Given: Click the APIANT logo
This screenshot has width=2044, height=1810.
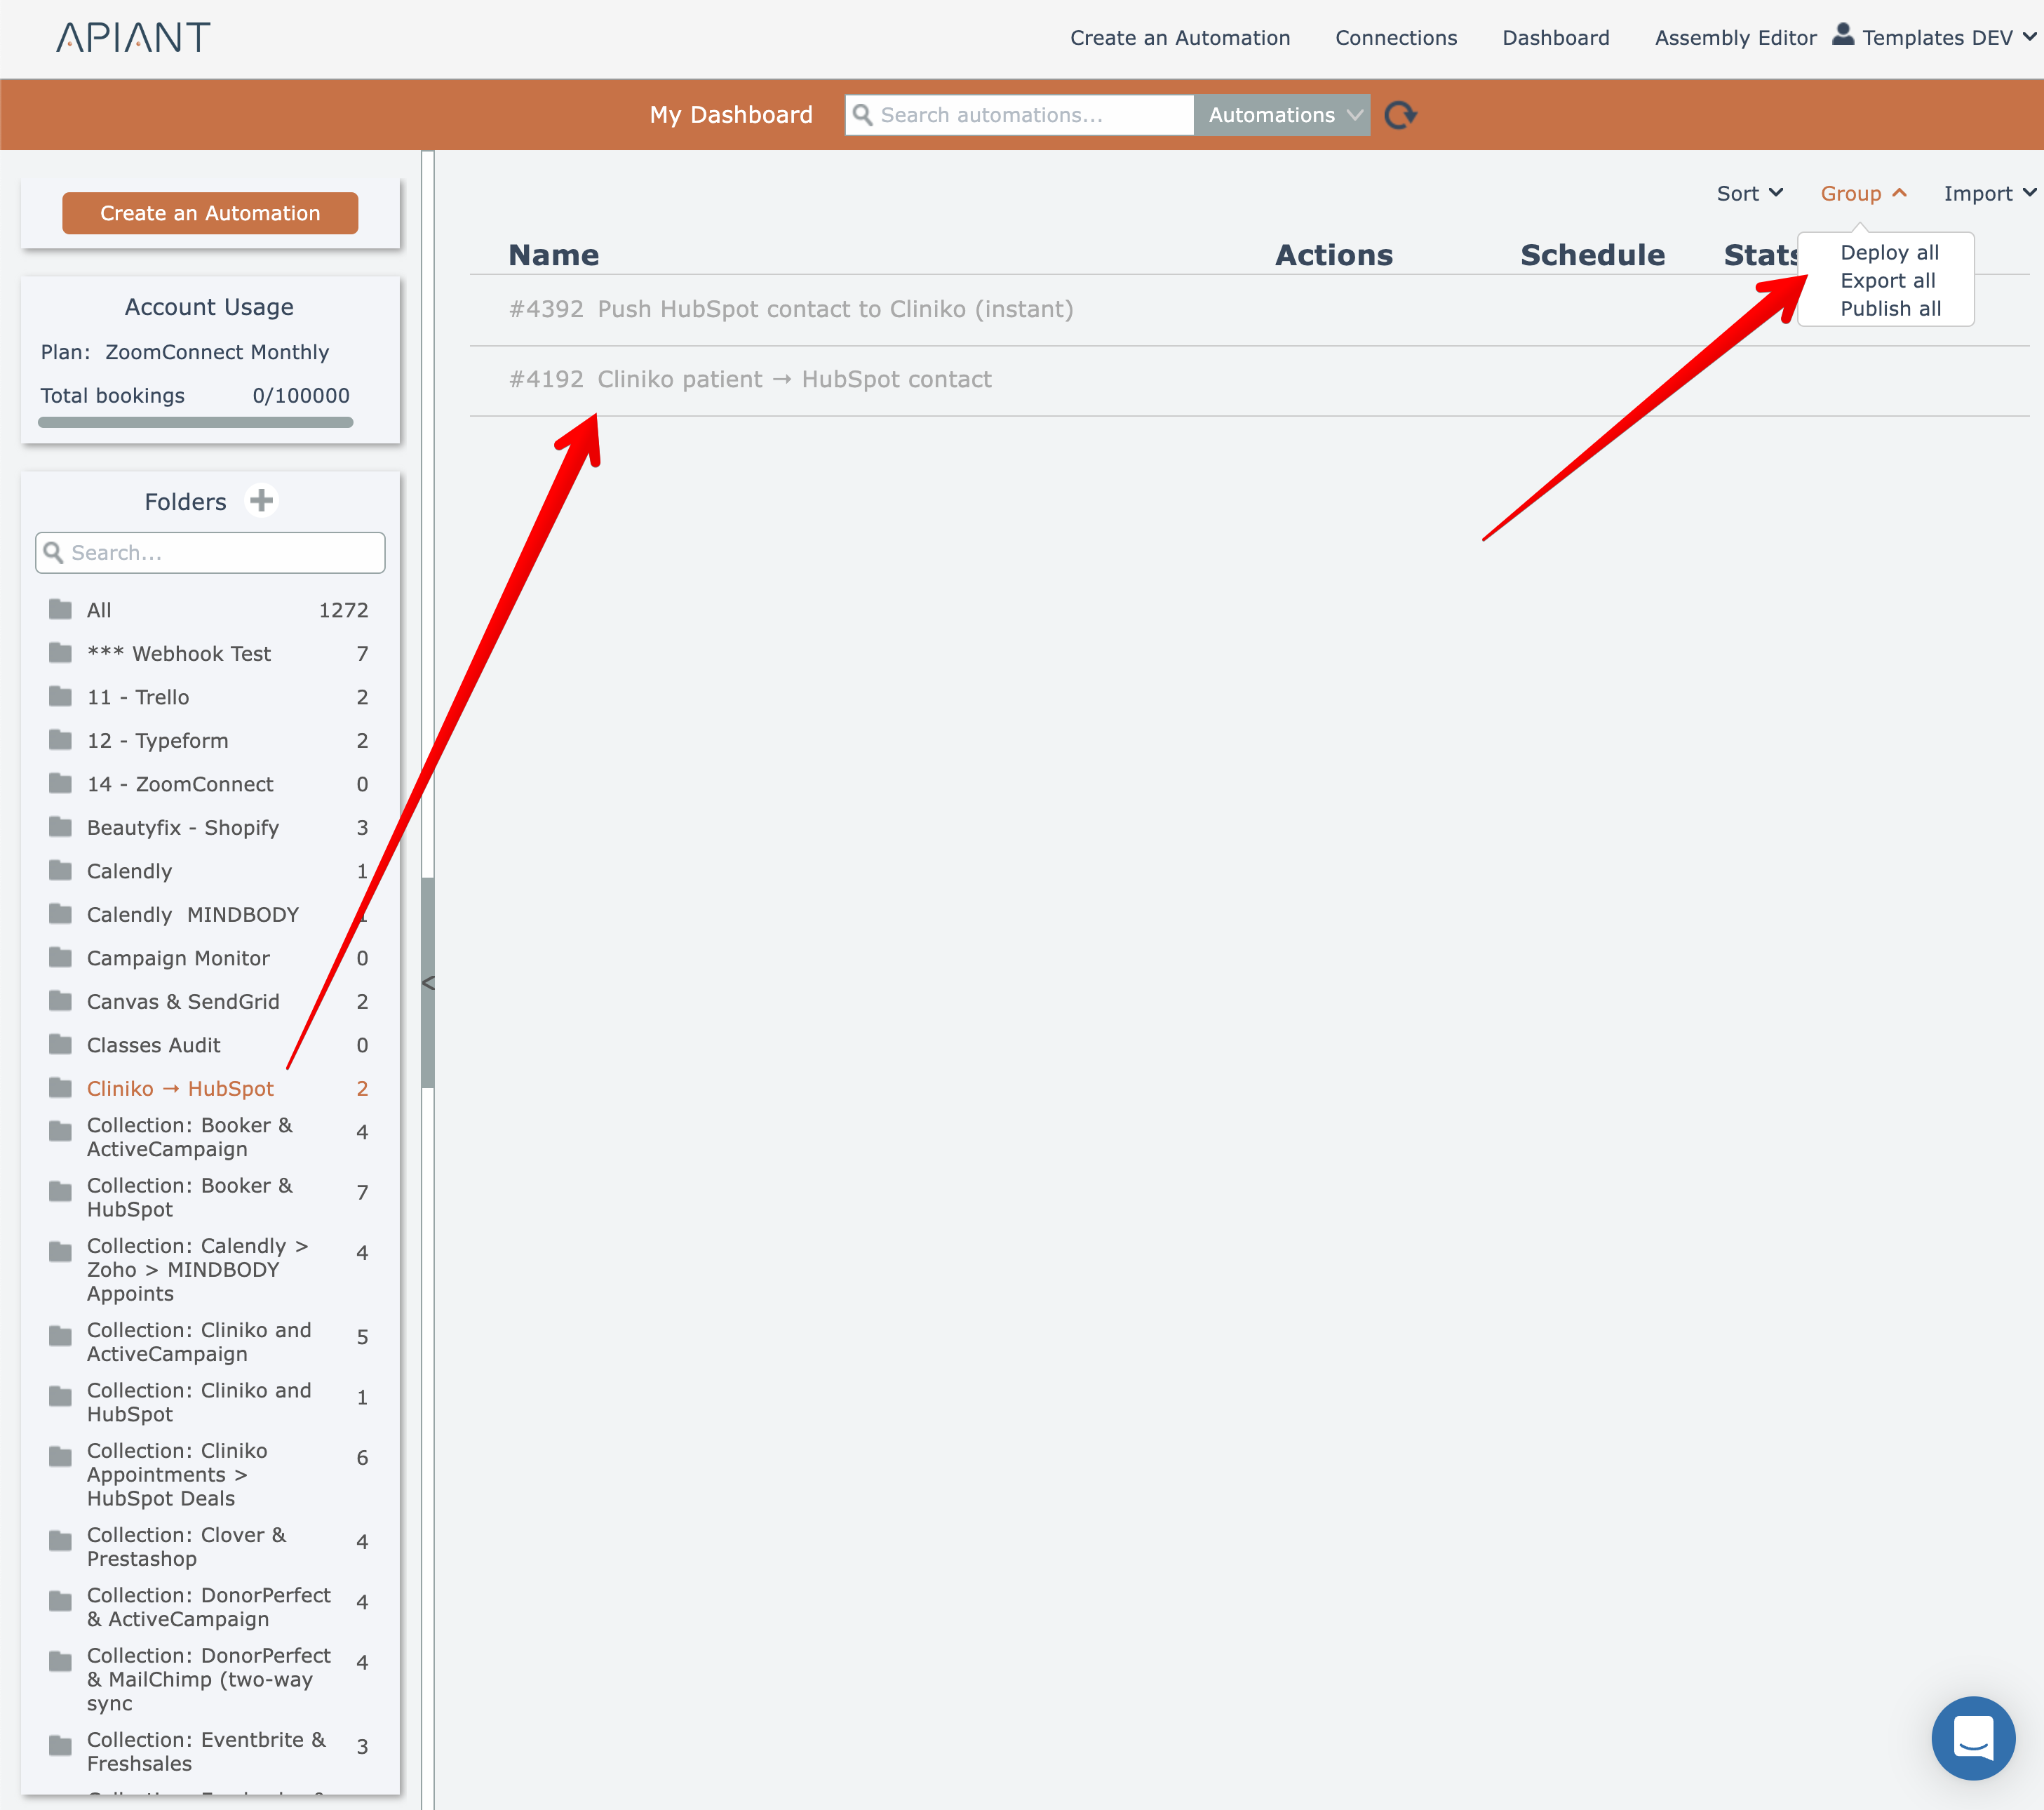Looking at the screenshot, I should click(133, 38).
